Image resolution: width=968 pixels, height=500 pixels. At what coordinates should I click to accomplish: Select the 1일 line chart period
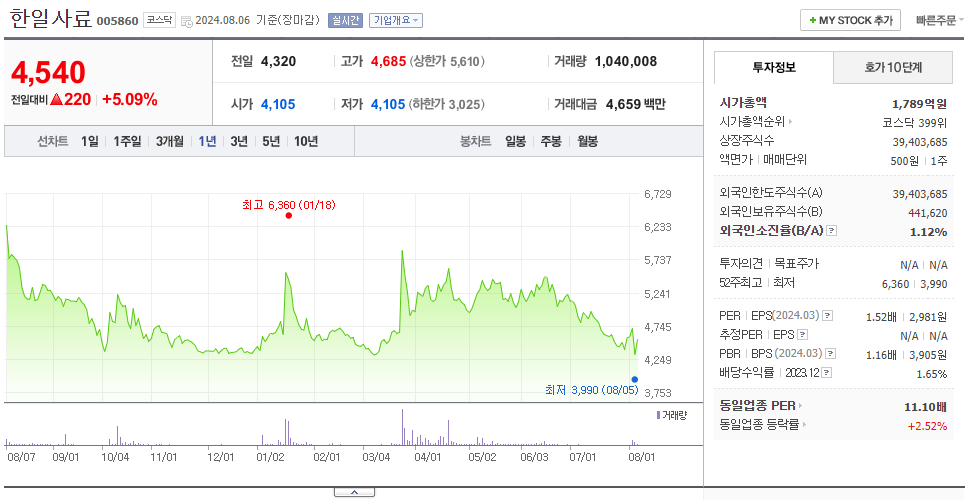90,141
